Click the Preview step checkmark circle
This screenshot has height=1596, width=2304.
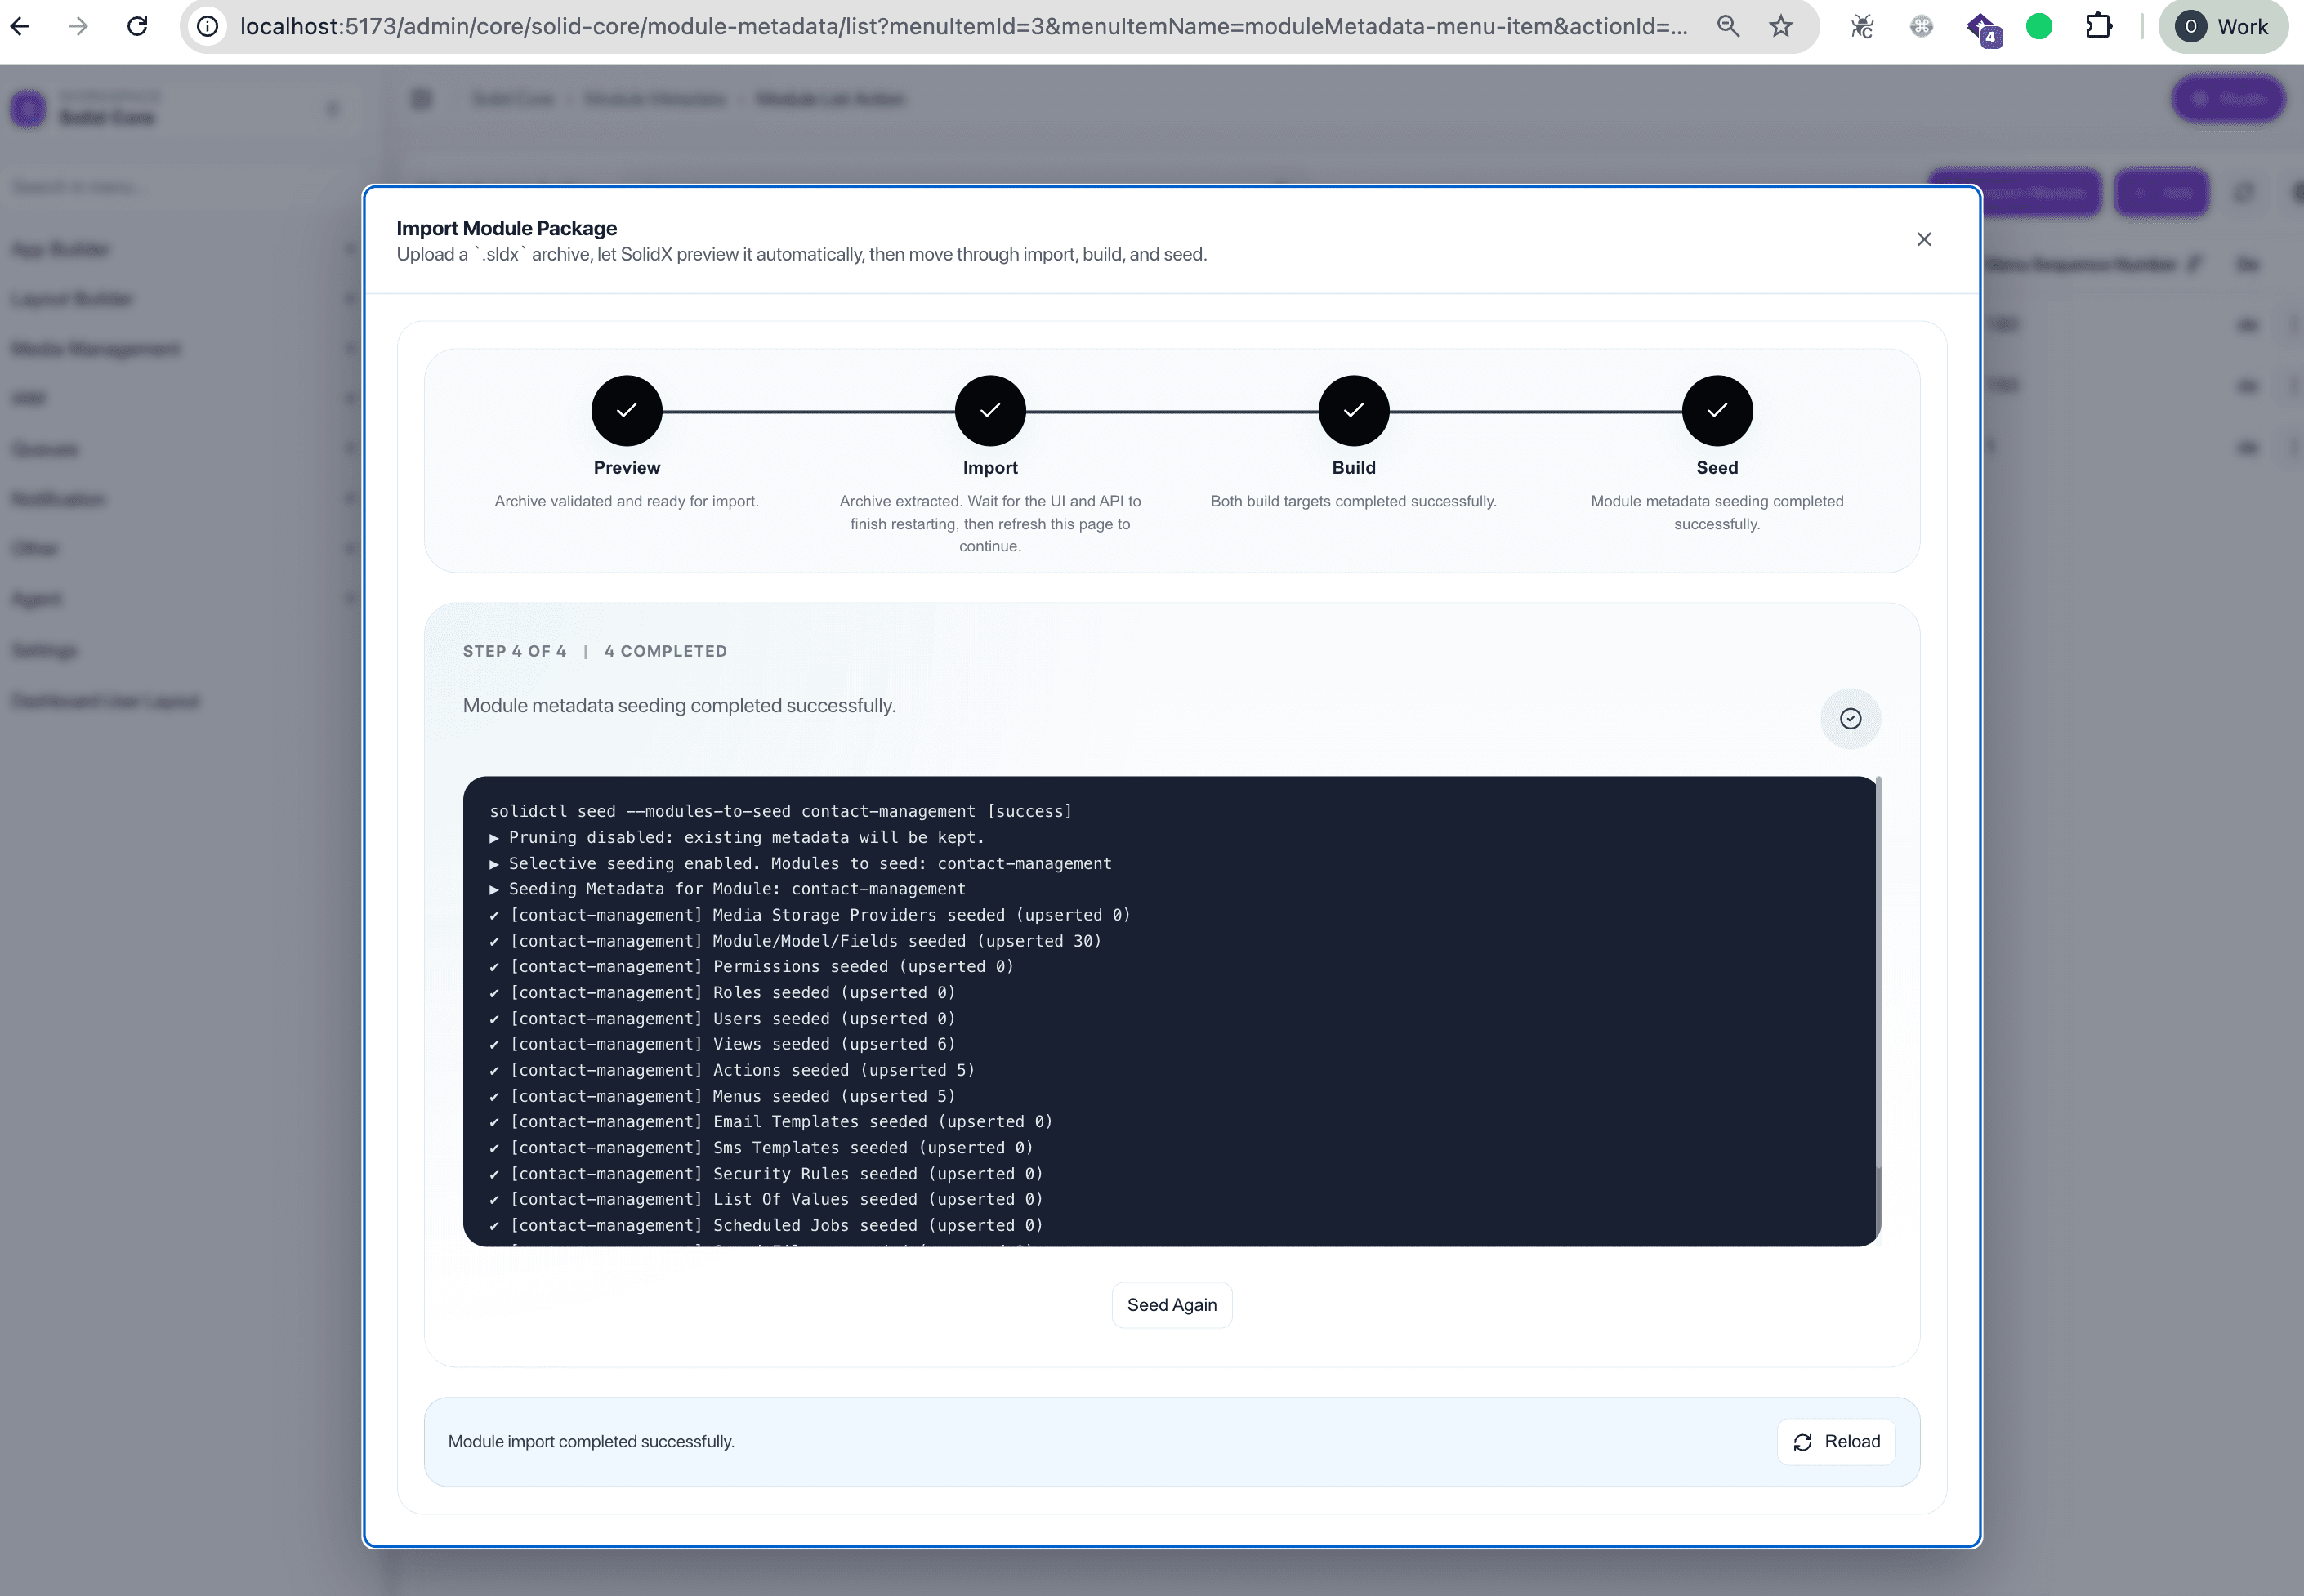click(626, 410)
